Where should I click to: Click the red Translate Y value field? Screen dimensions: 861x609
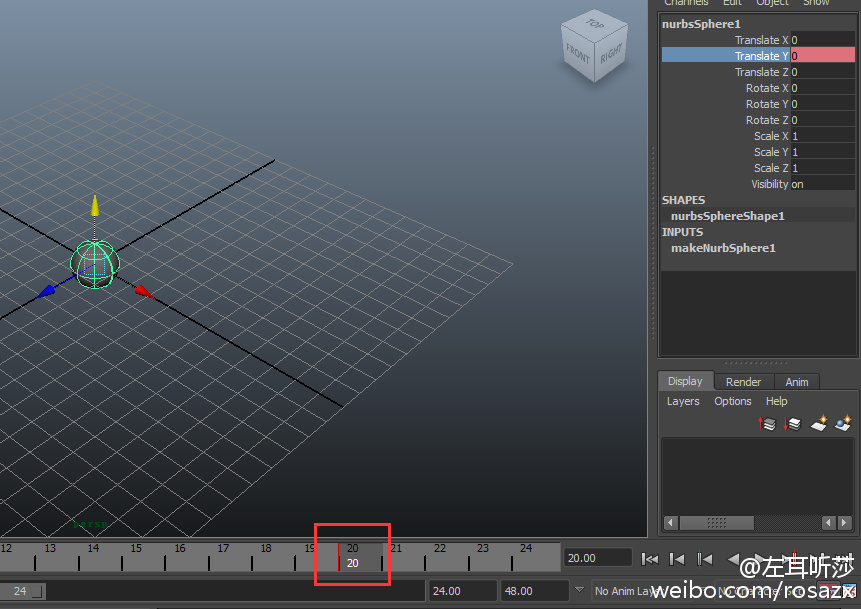tap(823, 55)
